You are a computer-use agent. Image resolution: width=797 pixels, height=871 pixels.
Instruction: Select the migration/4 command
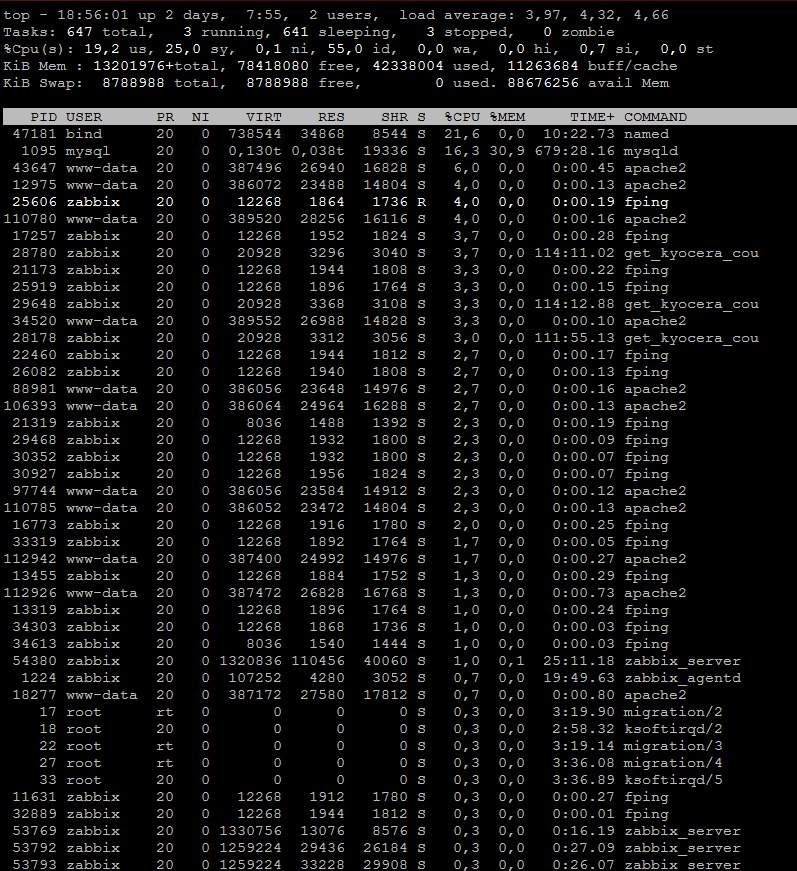[673, 763]
